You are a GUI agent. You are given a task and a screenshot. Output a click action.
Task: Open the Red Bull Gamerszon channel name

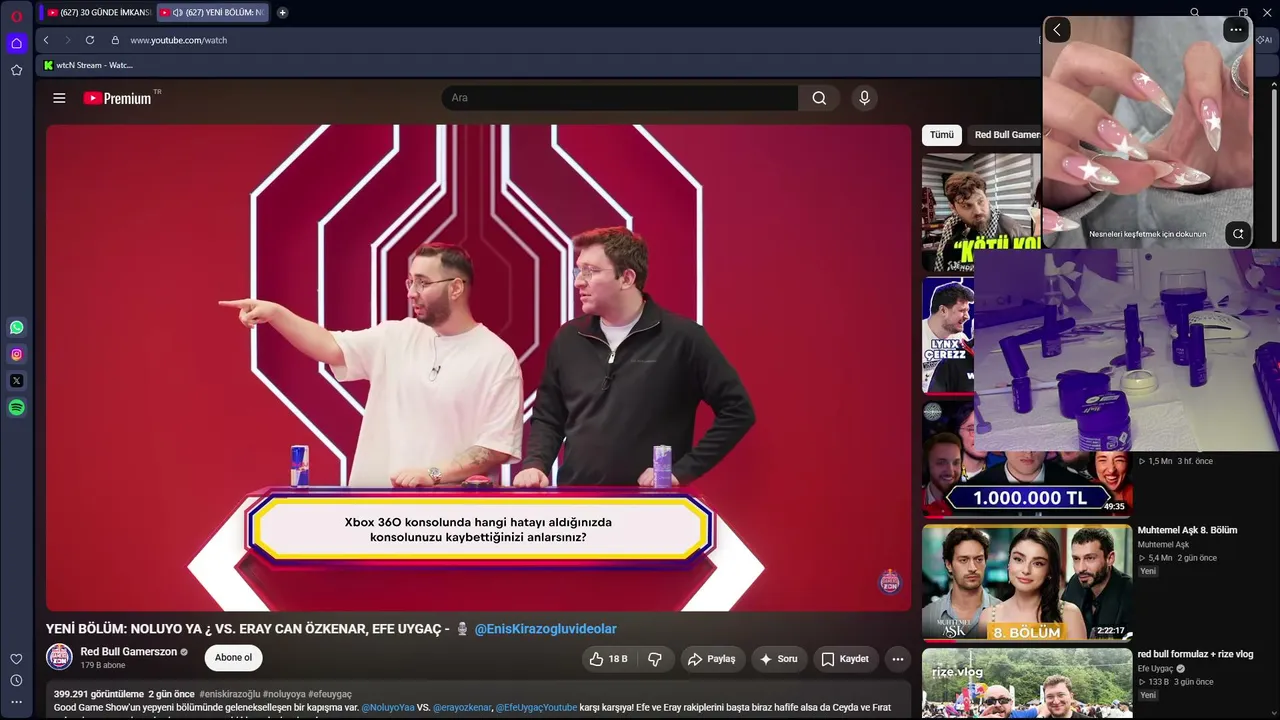pos(128,652)
